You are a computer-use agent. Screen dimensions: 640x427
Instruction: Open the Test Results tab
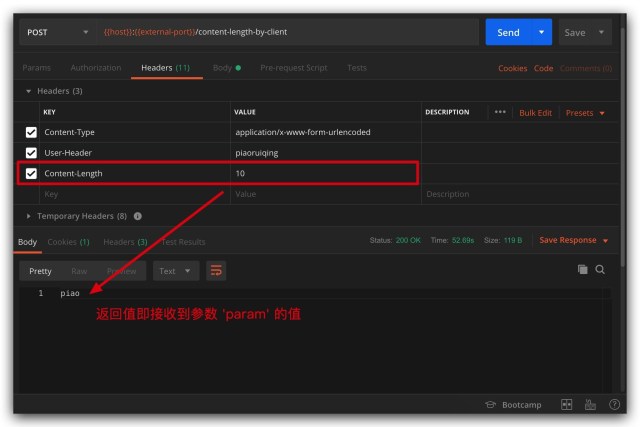[x=183, y=242]
